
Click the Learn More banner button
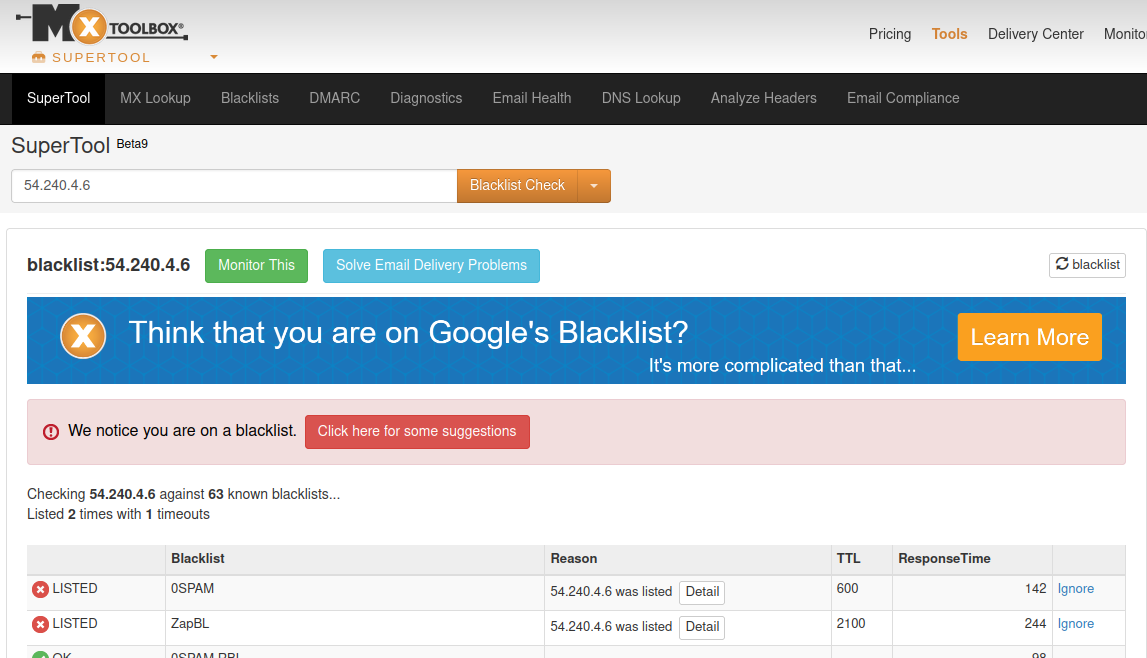click(1030, 337)
